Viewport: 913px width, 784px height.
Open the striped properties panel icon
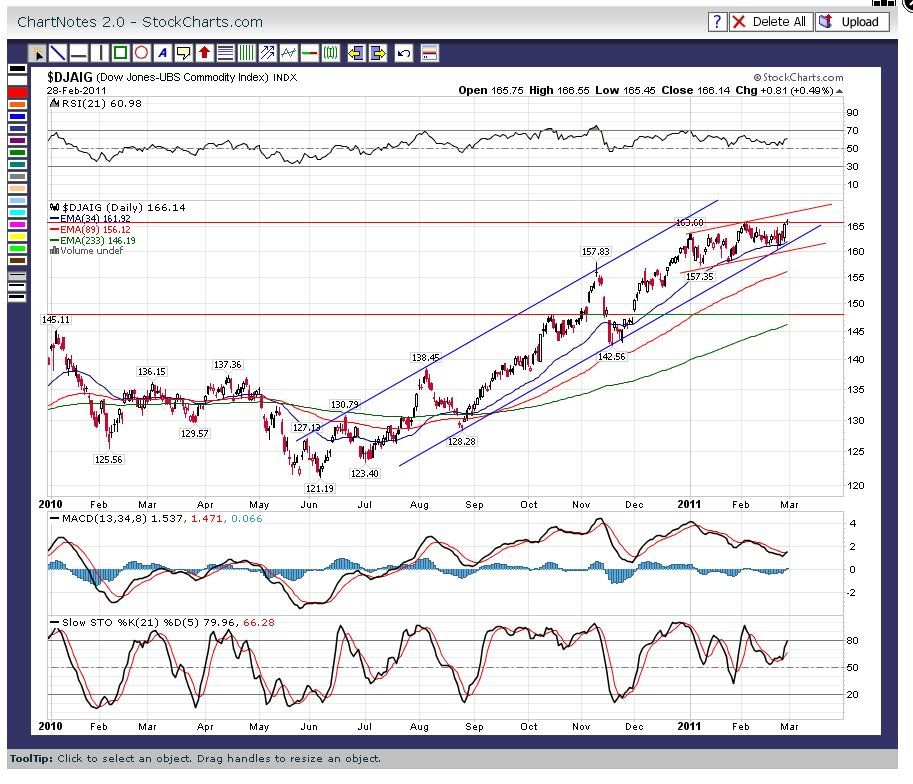430,54
